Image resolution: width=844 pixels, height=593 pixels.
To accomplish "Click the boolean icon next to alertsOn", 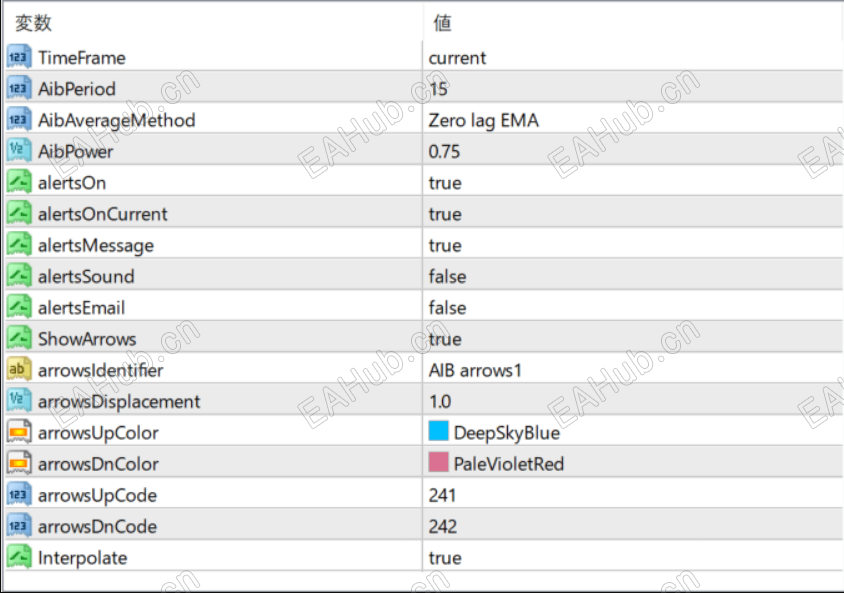I will pos(19,183).
